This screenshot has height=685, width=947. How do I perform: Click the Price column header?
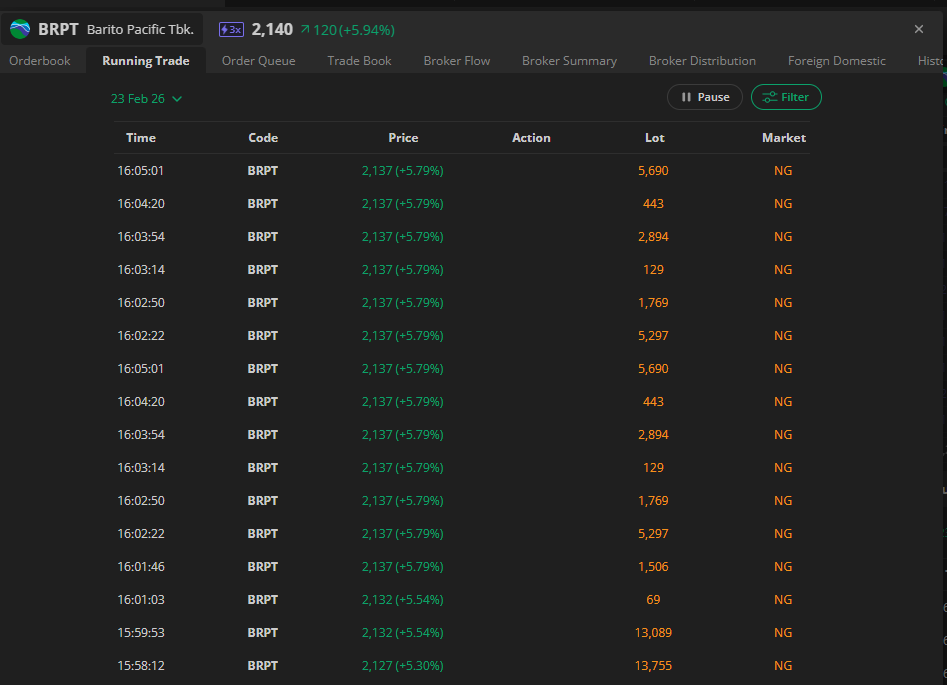coord(403,138)
